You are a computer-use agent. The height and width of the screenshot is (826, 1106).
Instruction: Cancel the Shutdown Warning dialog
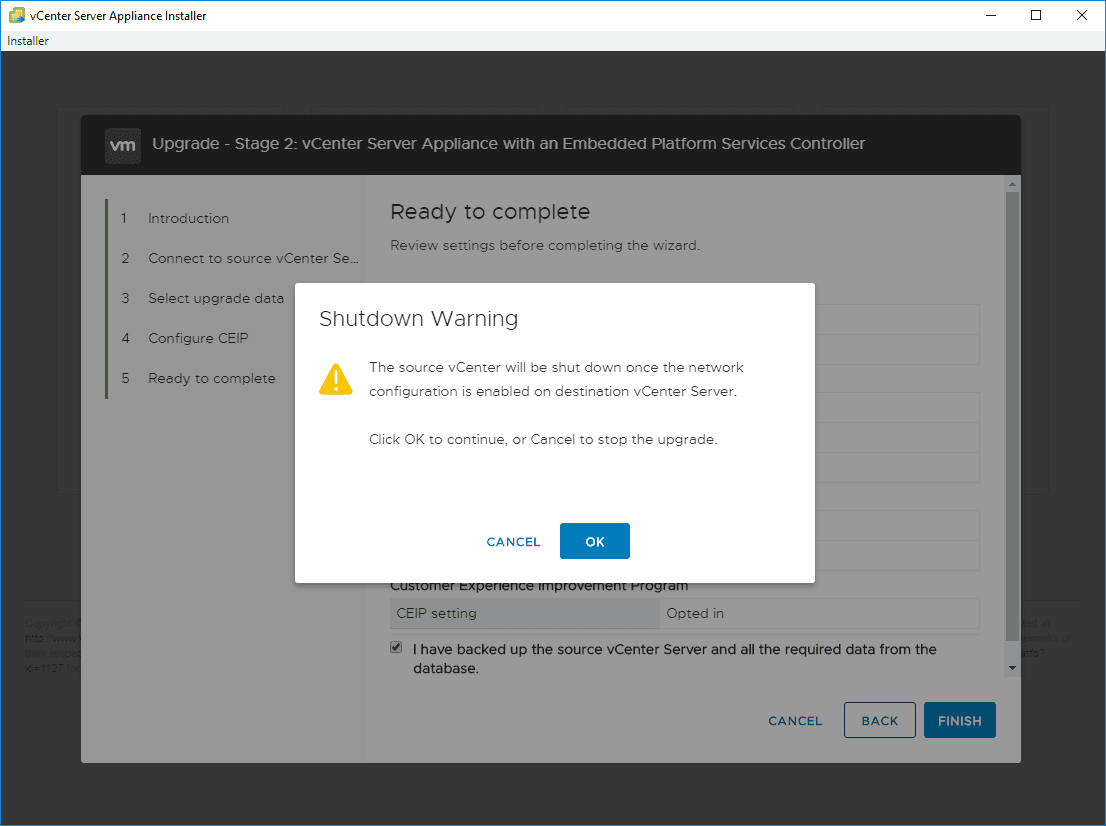coord(514,542)
